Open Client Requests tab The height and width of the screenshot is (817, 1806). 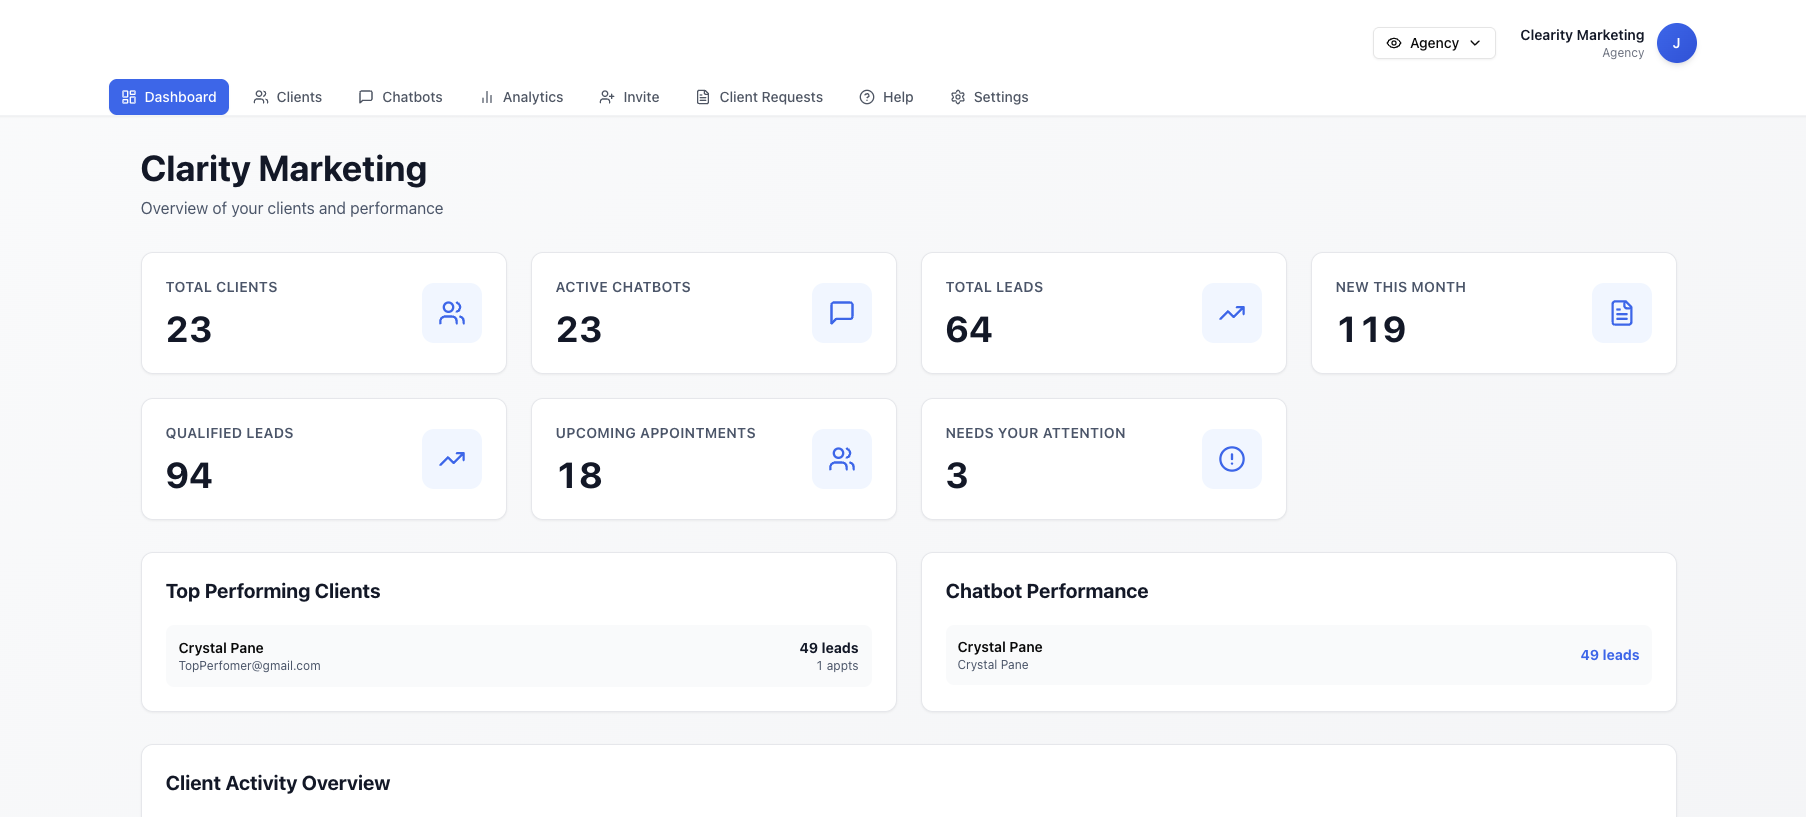tap(759, 97)
